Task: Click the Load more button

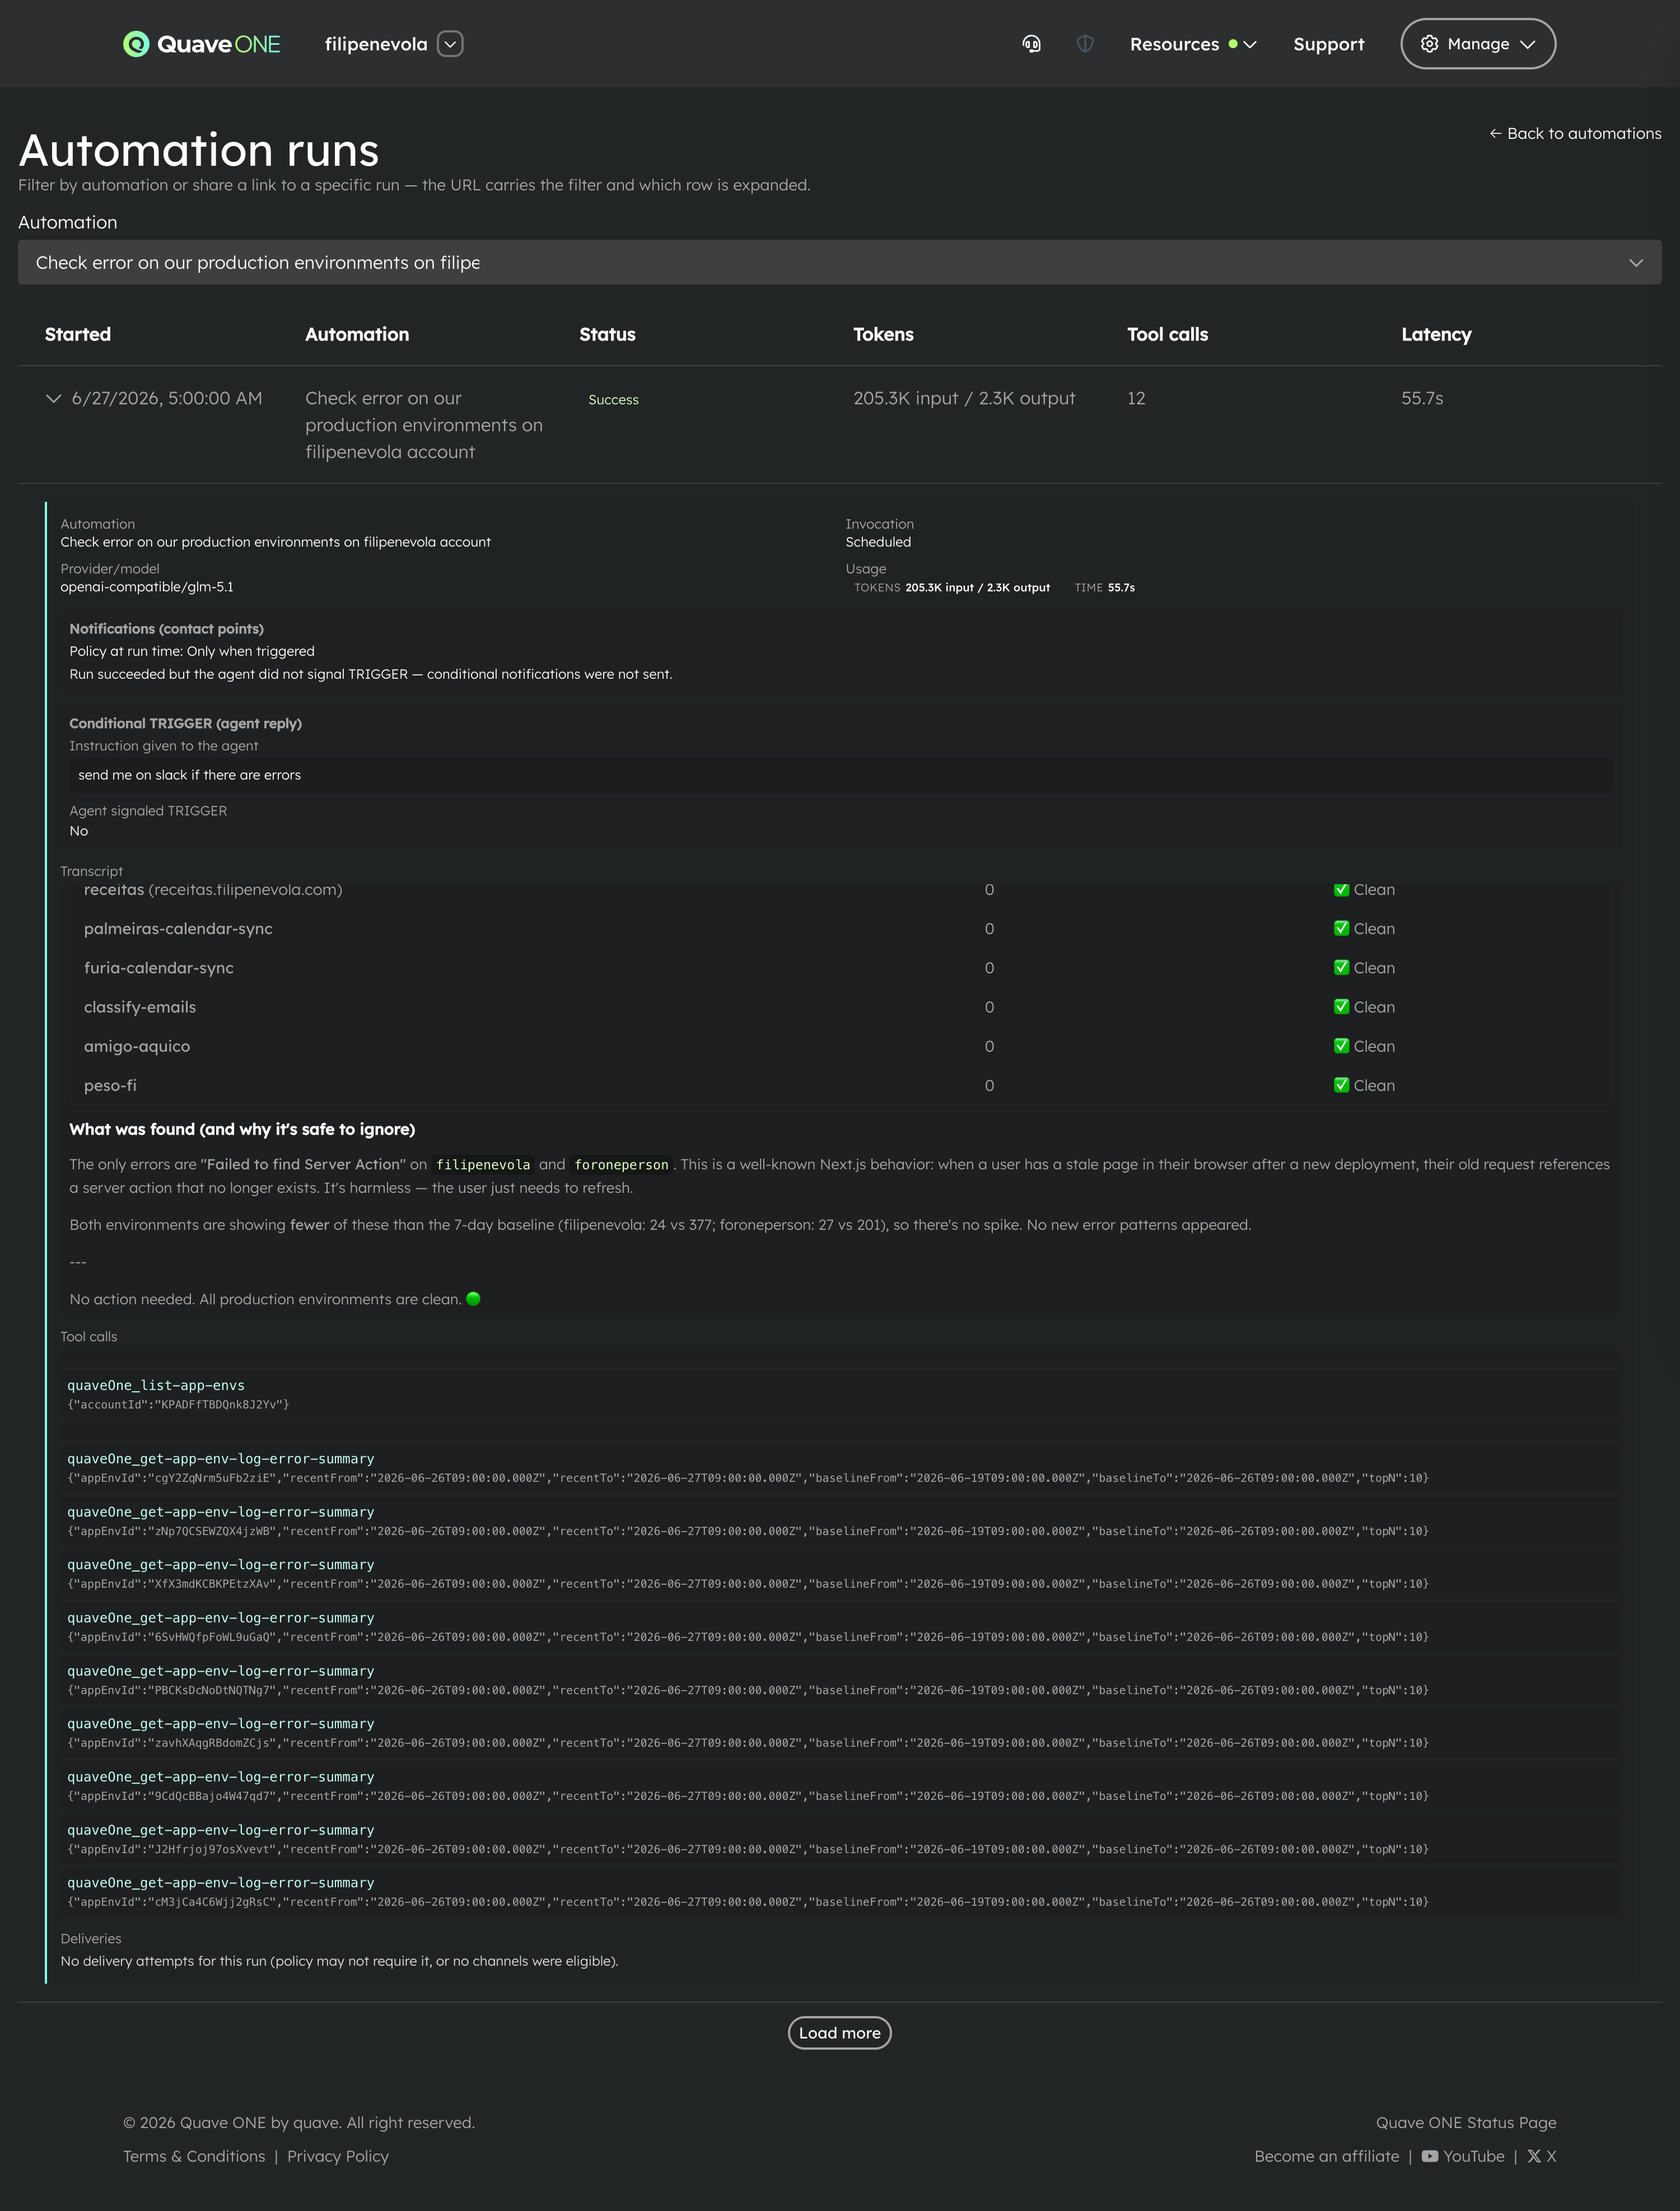Action: pos(839,2033)
